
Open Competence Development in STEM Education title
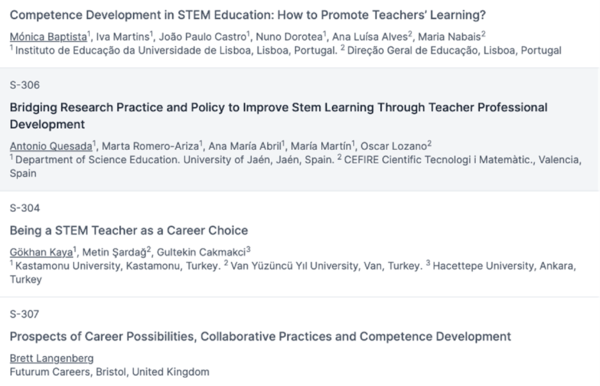click(248, 15)
